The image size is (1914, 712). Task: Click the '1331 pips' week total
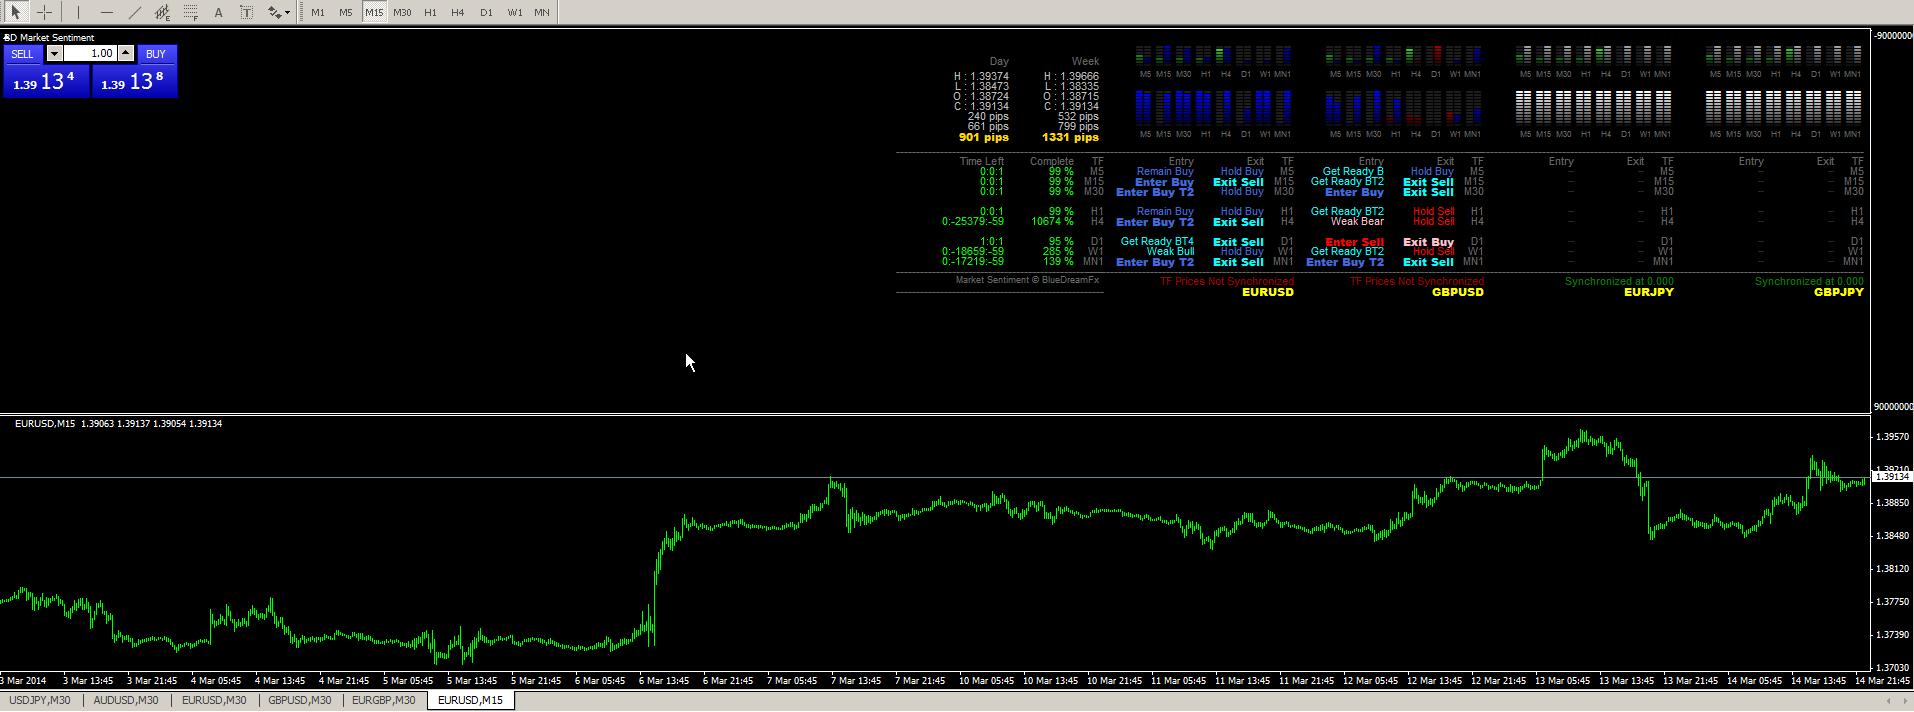(1070, 137)
